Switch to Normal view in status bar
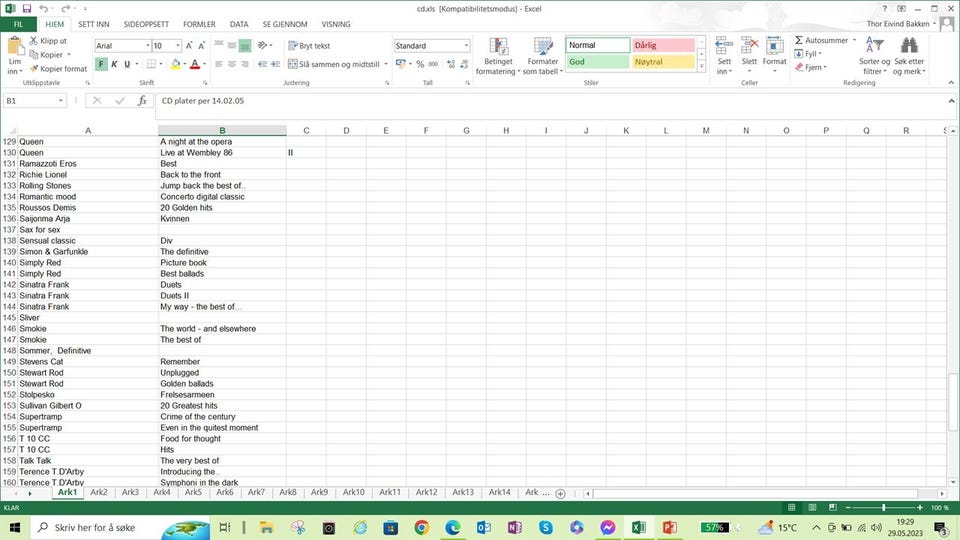Image resolution: width=960 pixels, height=540 pixels. pyautogui.click(x=791, y=508)
